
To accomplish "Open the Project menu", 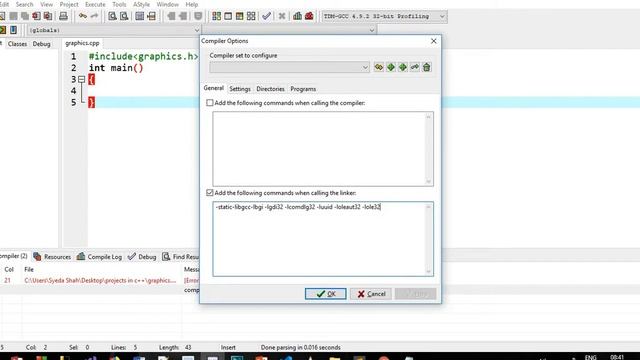I will (x=69, y=4).
